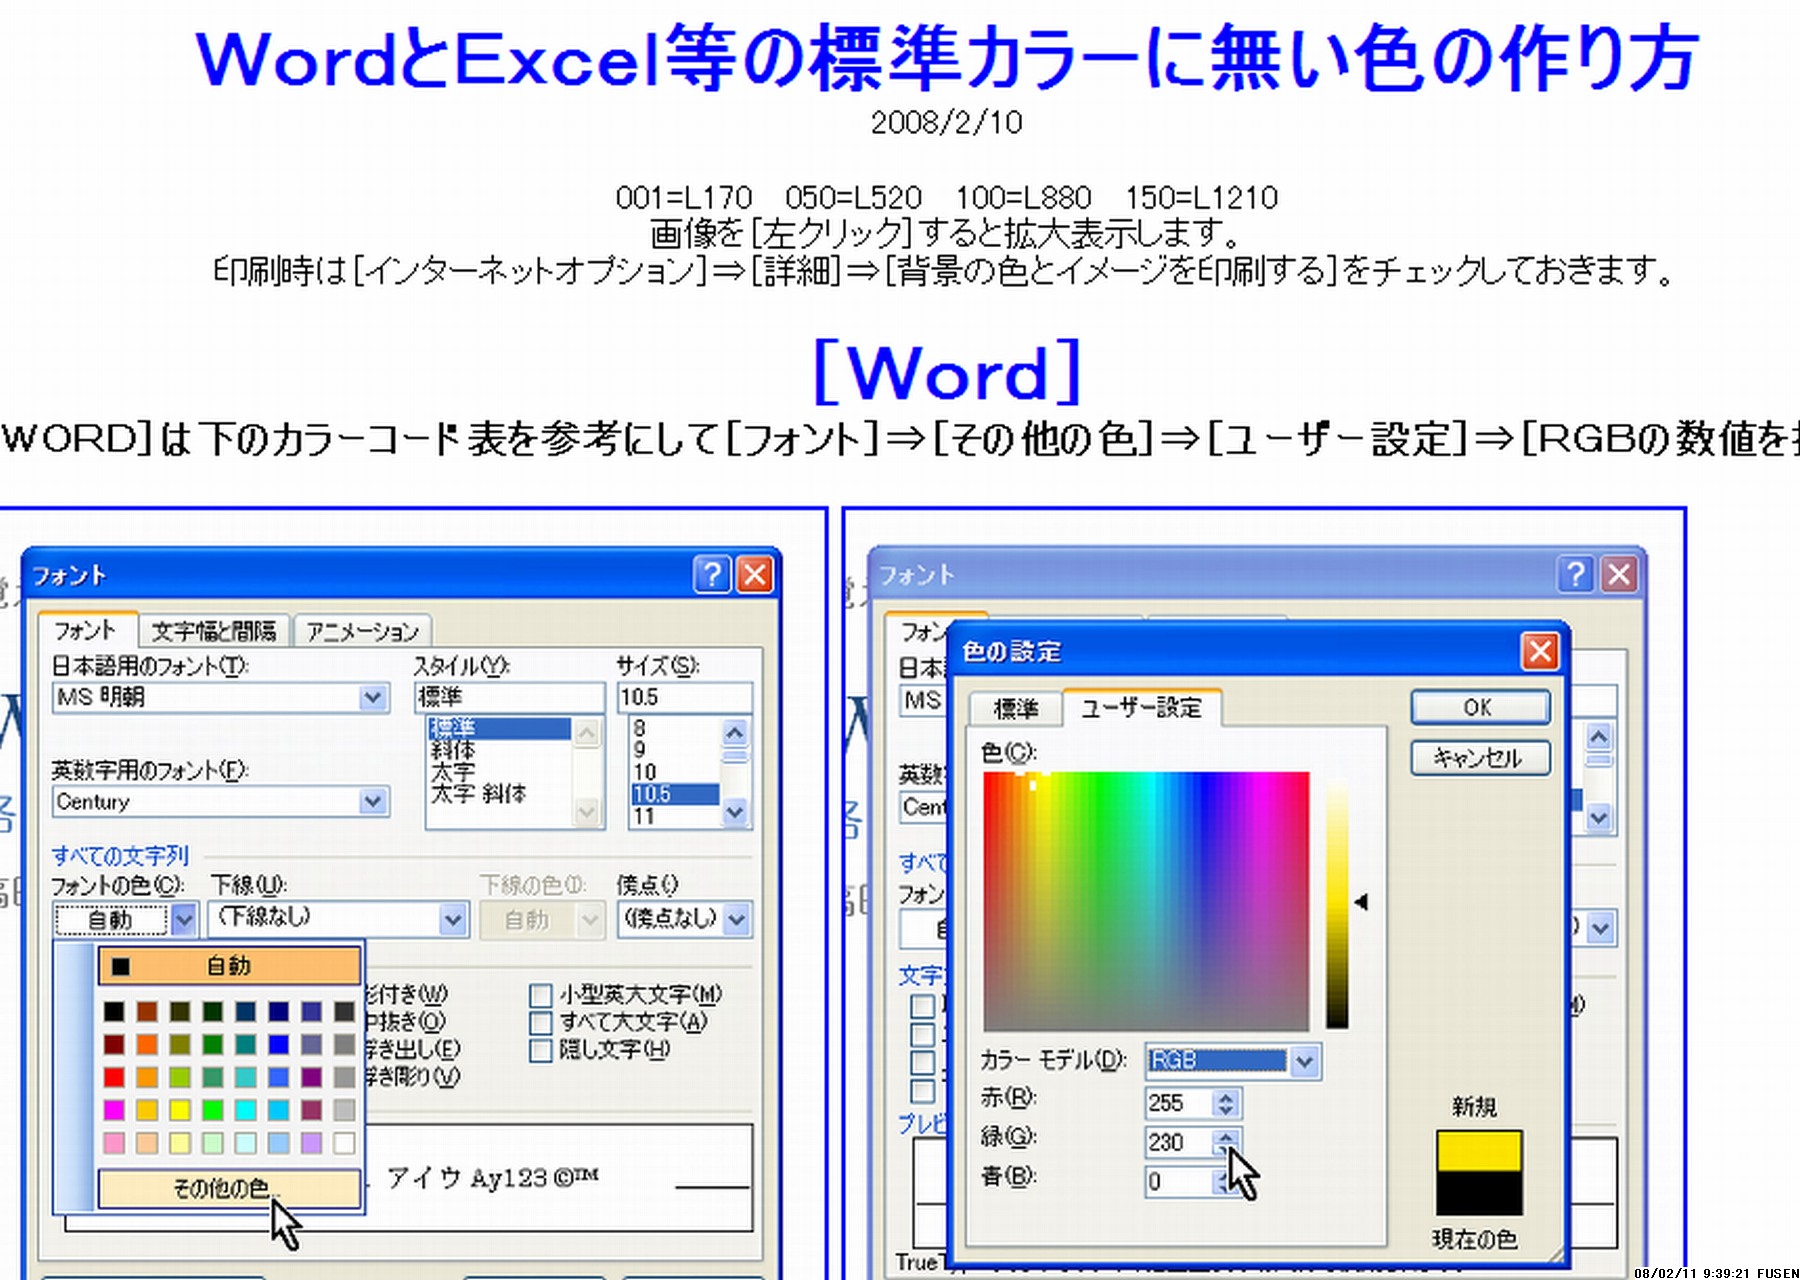Click the 赤(R) spinner arrows
This screenshot has width=1800, height=1280.
[1227, 1103]
